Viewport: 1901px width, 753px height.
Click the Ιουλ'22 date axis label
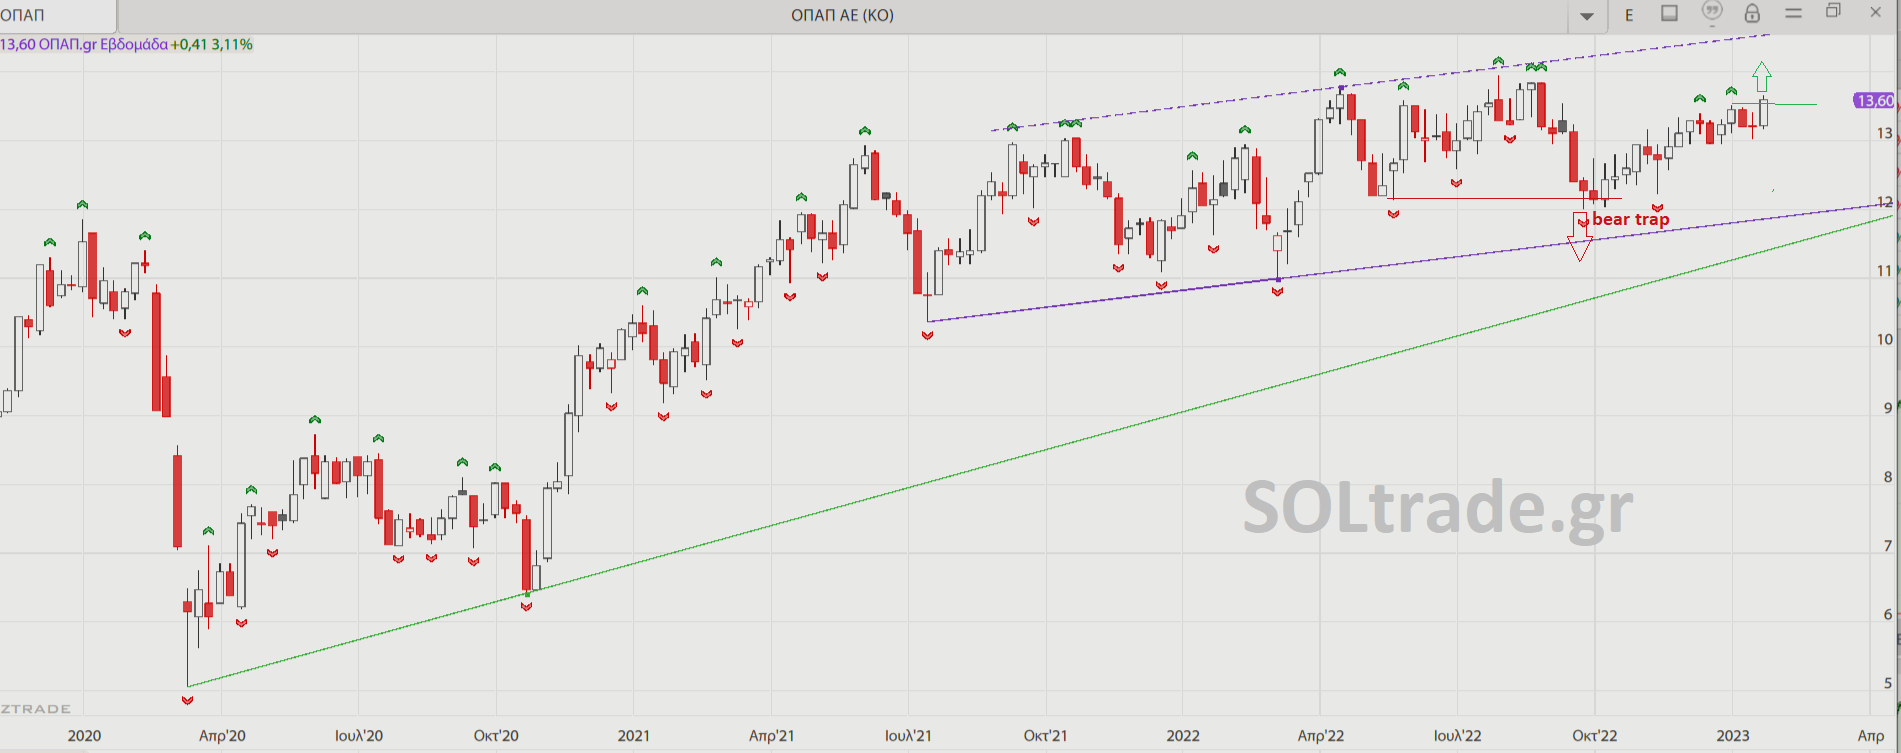[1458, 736]
